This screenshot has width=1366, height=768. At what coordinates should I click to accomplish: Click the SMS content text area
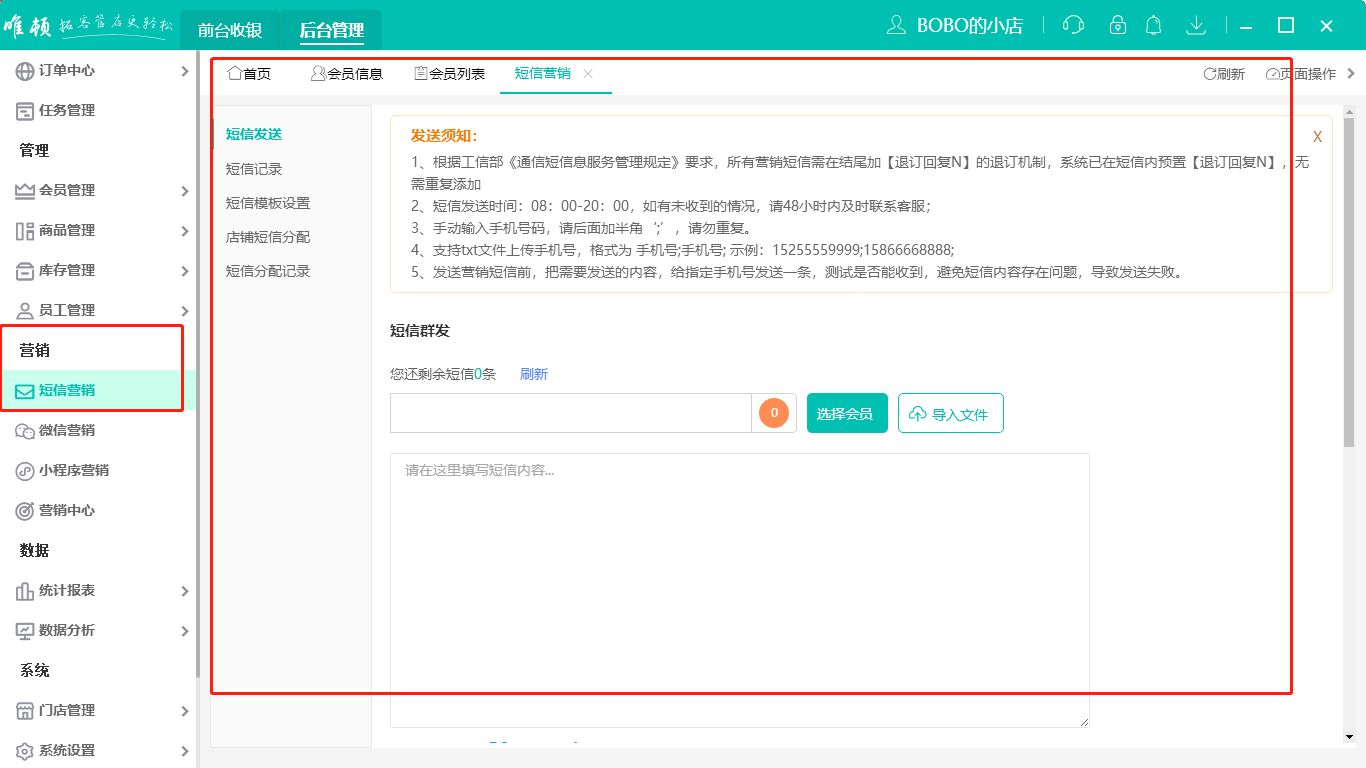(x=739, y=590)
